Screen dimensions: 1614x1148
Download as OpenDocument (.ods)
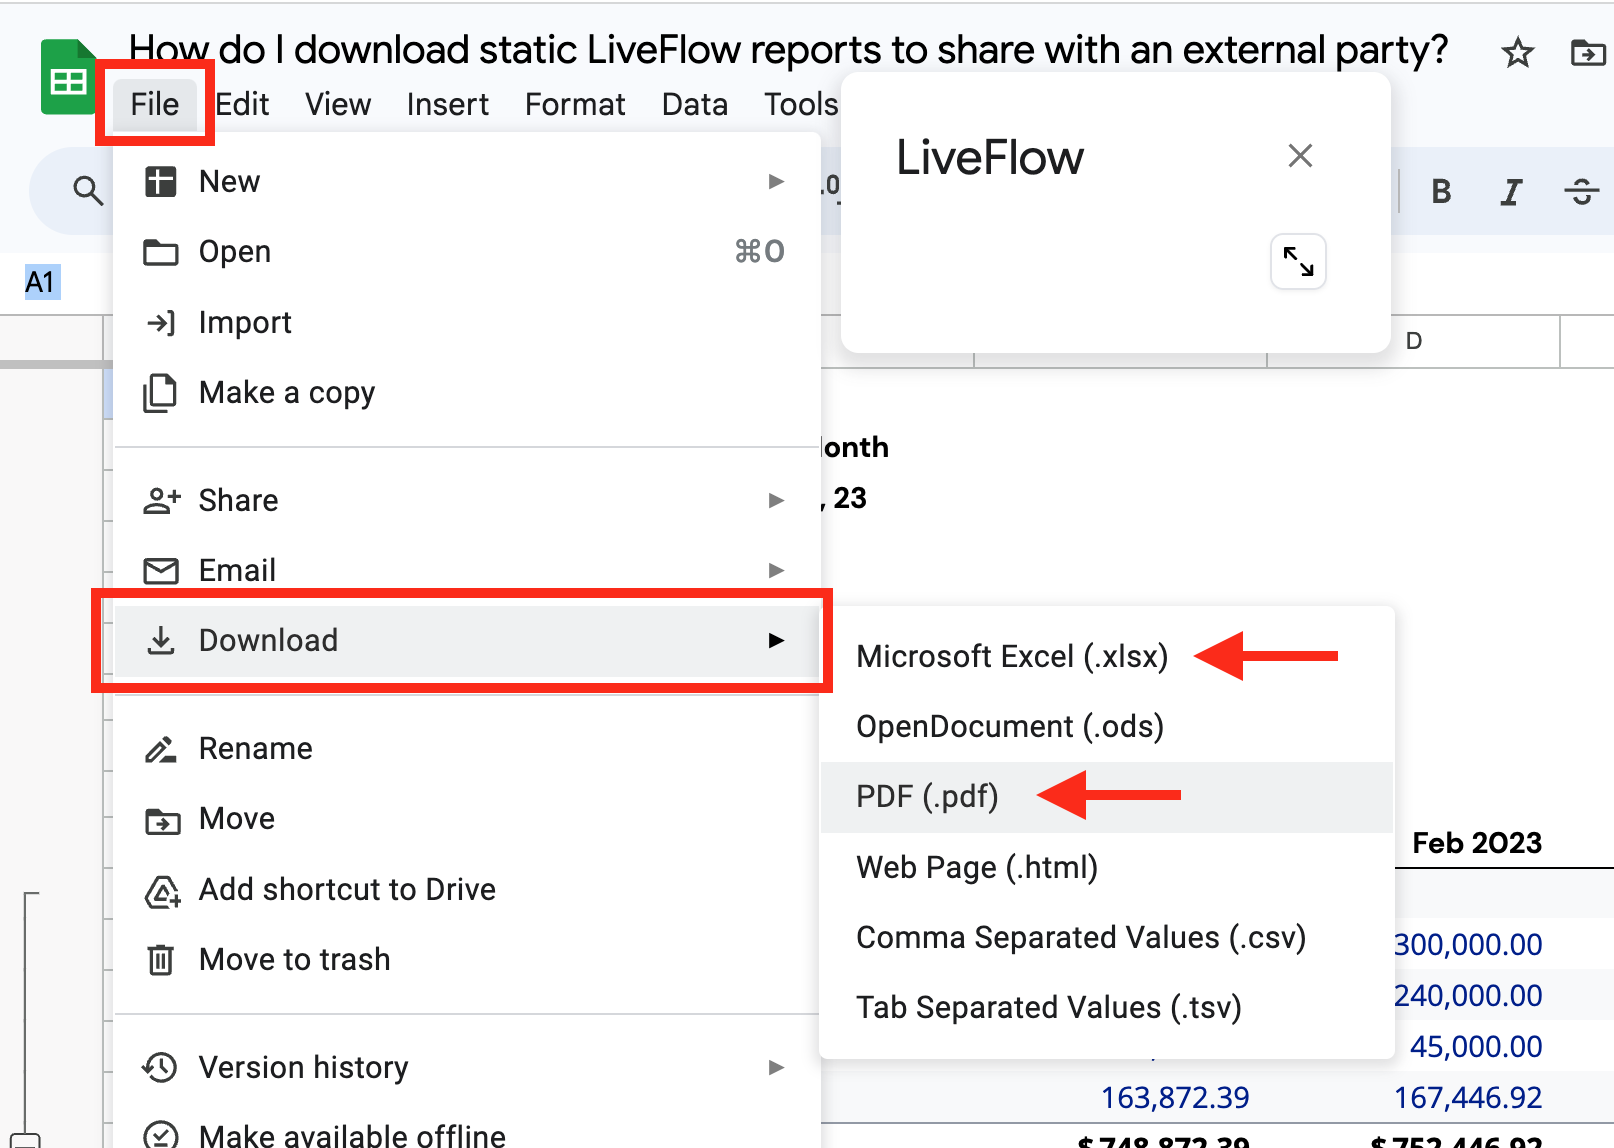(x=1106, y=727)
